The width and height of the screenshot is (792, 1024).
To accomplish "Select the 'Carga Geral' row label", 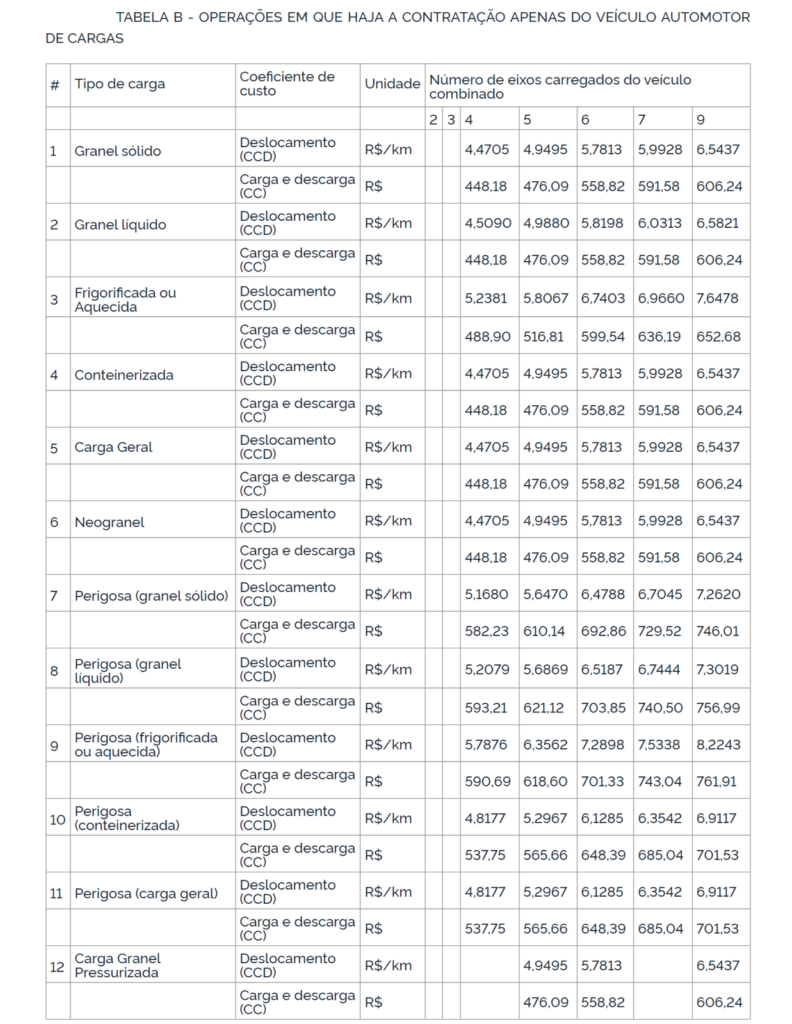I will (x=113, y=447).
